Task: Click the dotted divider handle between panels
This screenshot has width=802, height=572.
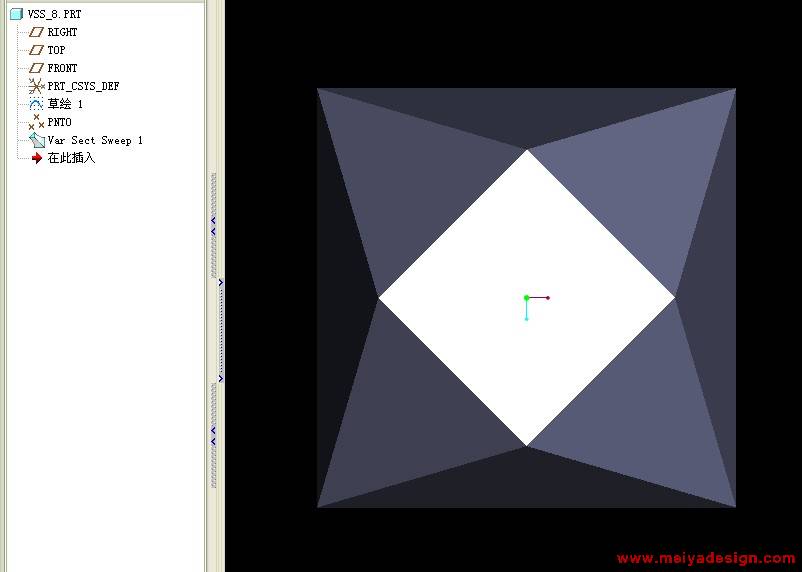Action: pyautogui.click(x=221, y=330)
